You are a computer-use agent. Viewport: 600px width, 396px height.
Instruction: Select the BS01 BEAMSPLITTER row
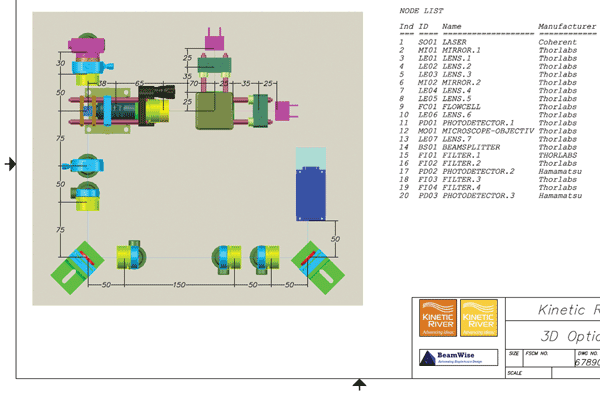click(497, 147)
